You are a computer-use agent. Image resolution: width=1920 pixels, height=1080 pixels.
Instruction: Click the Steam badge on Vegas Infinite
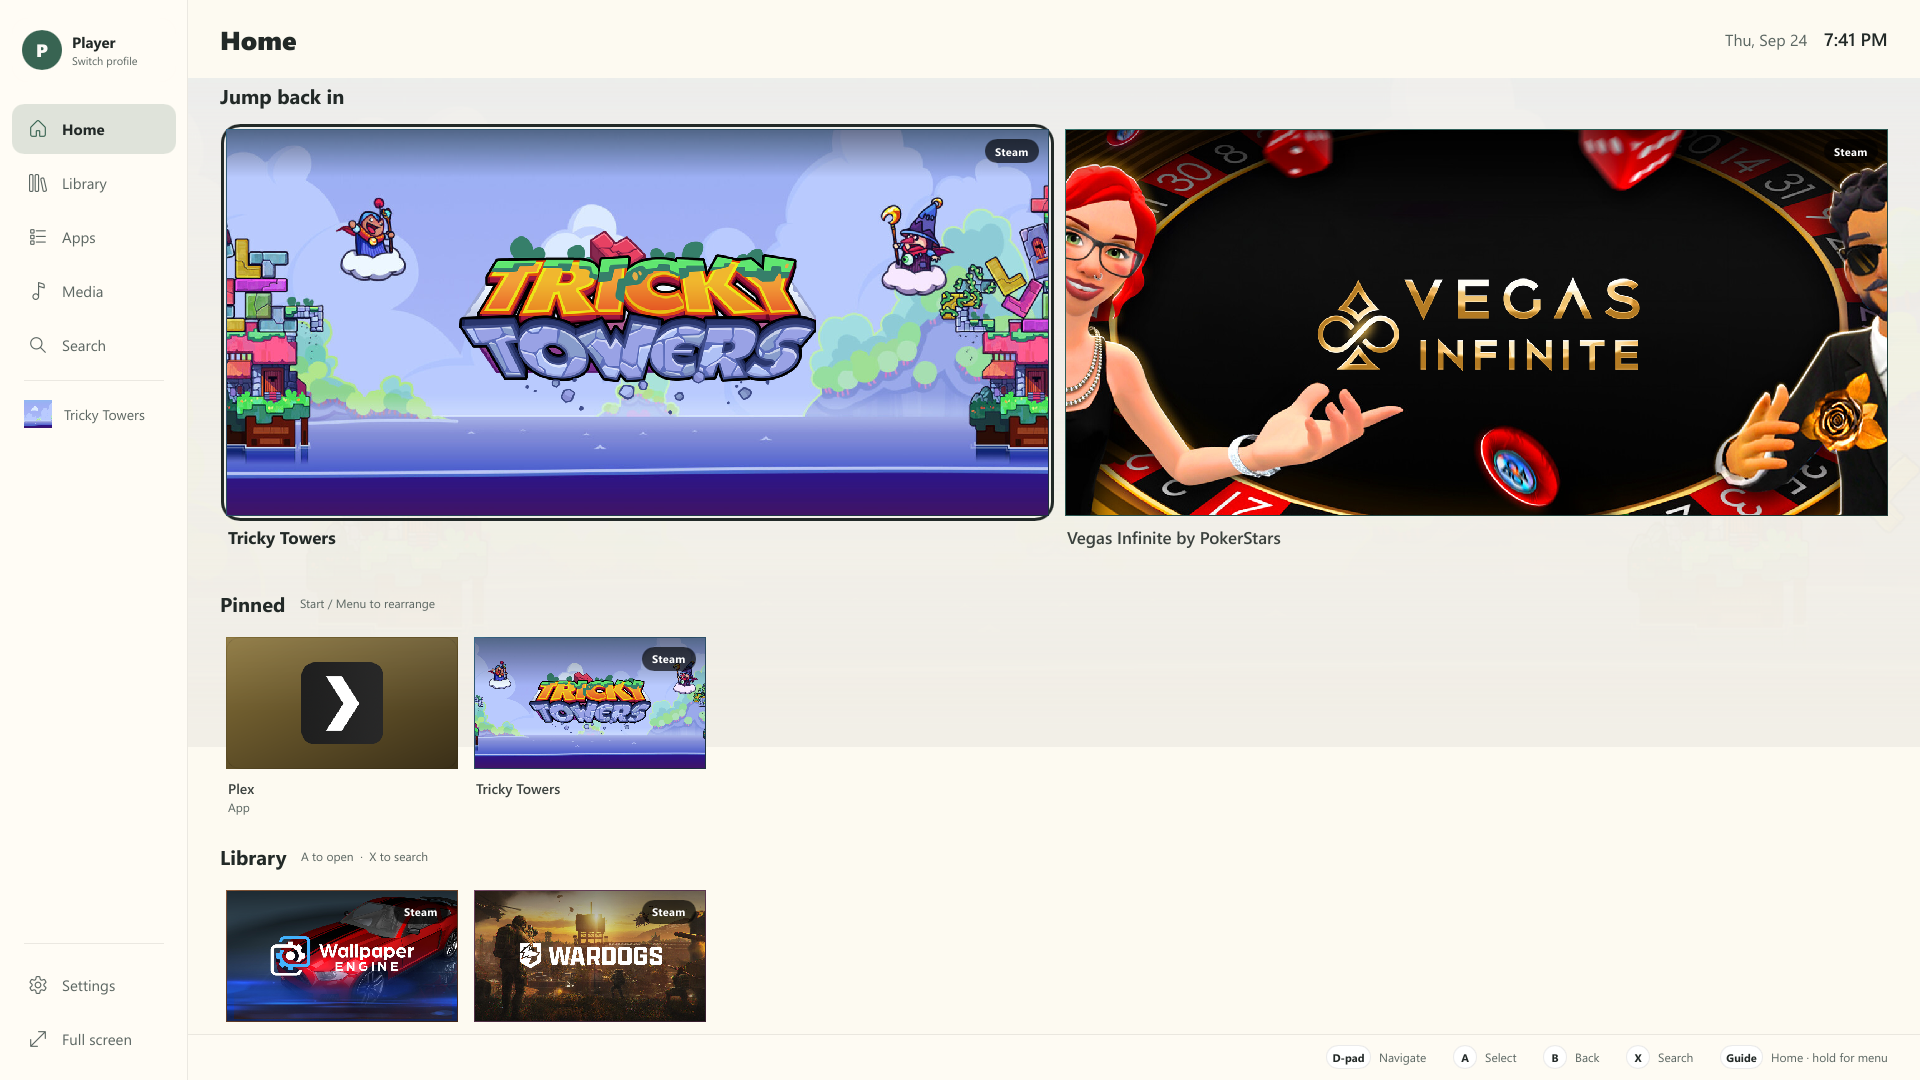click(1850, 152)
